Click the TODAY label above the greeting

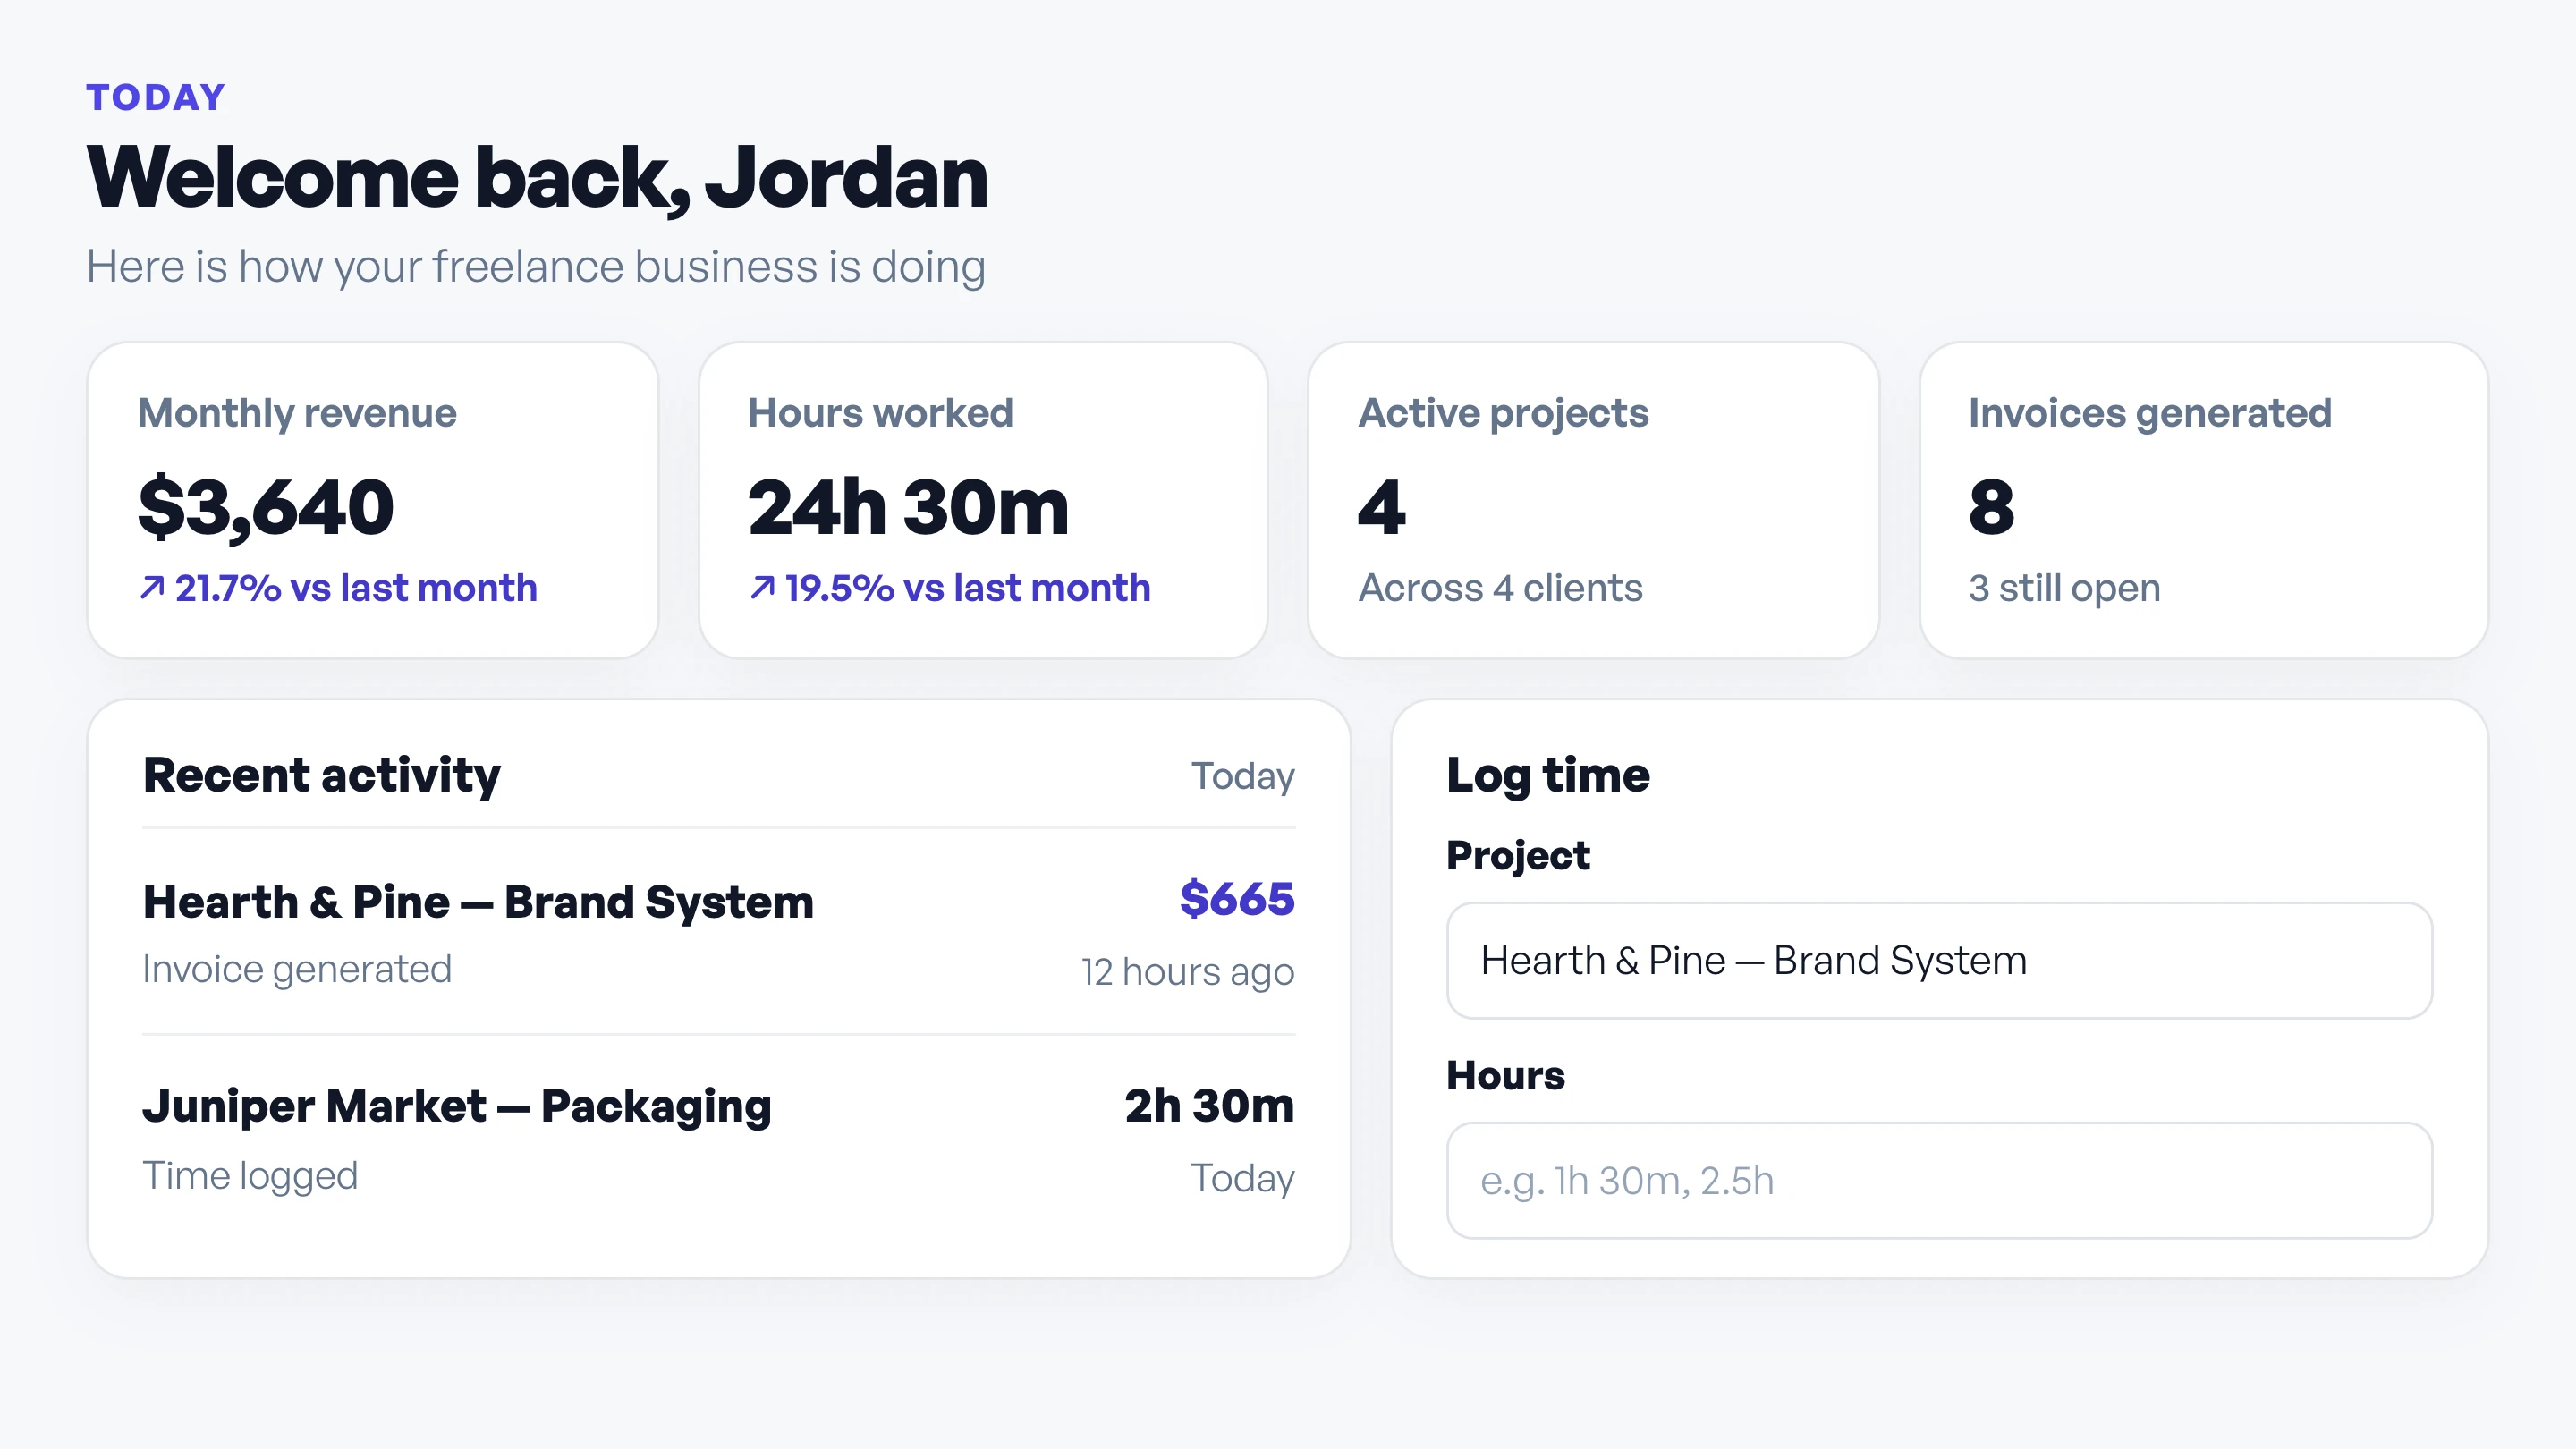click(x=156, y=98)
